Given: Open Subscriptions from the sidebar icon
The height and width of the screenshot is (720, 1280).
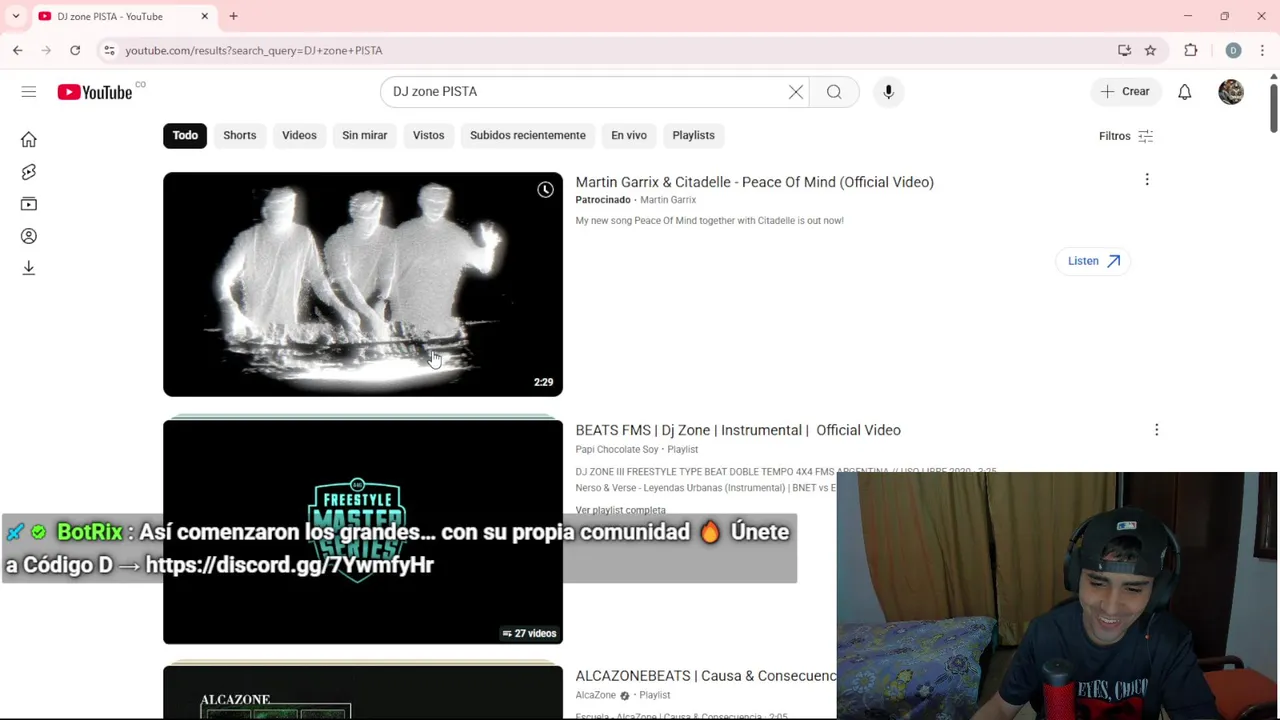Looking at the screenshot, I should [29, 204].
